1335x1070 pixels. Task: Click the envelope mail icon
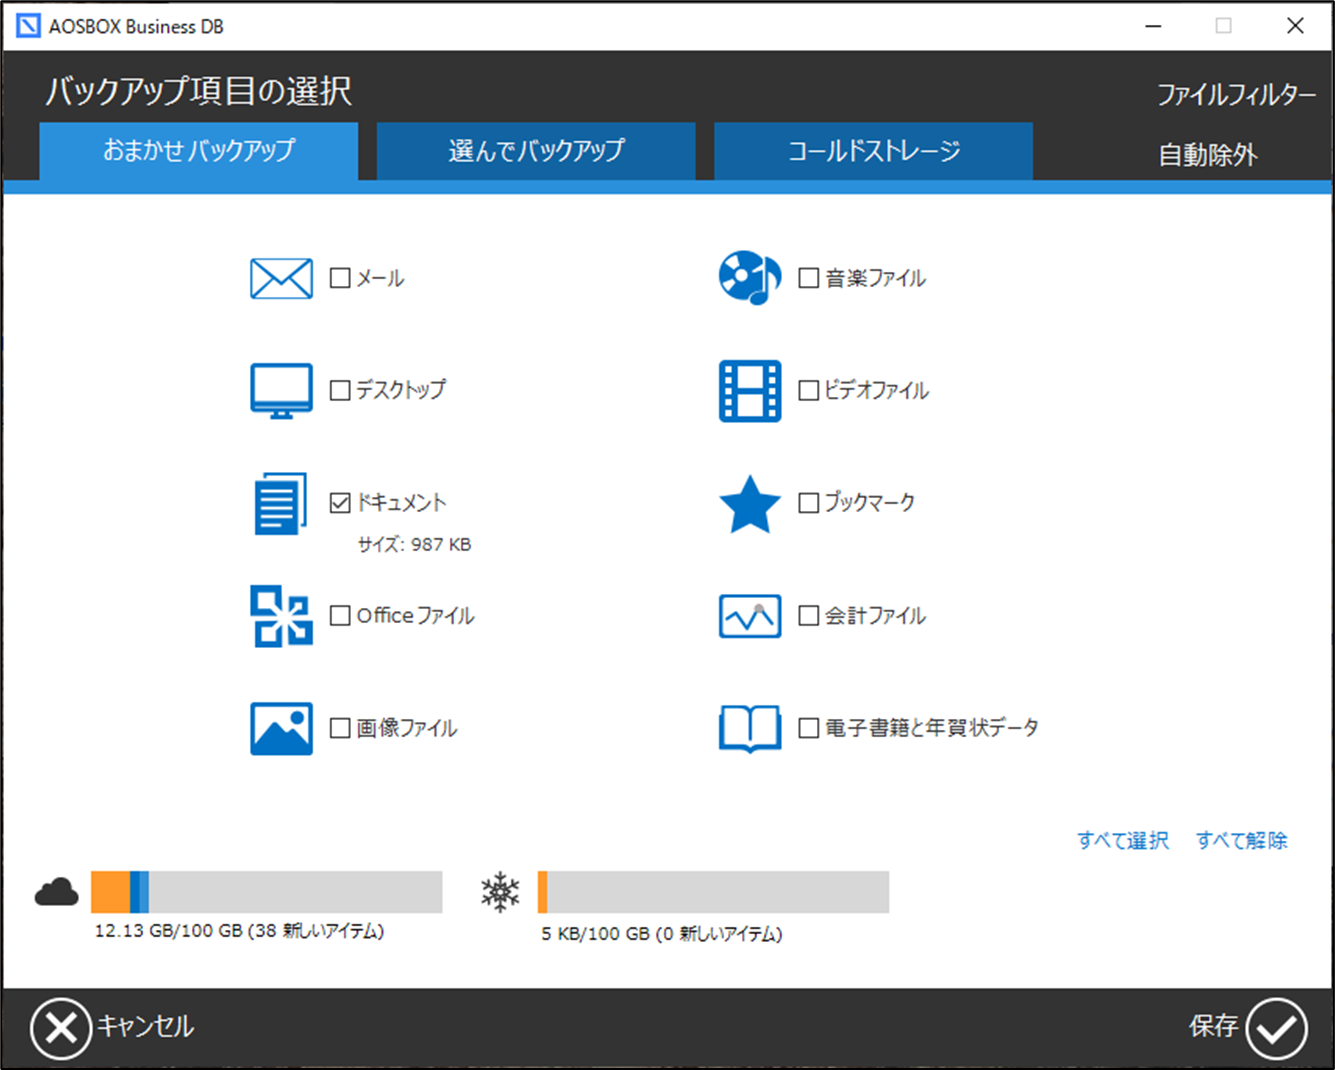click(281, 279)
